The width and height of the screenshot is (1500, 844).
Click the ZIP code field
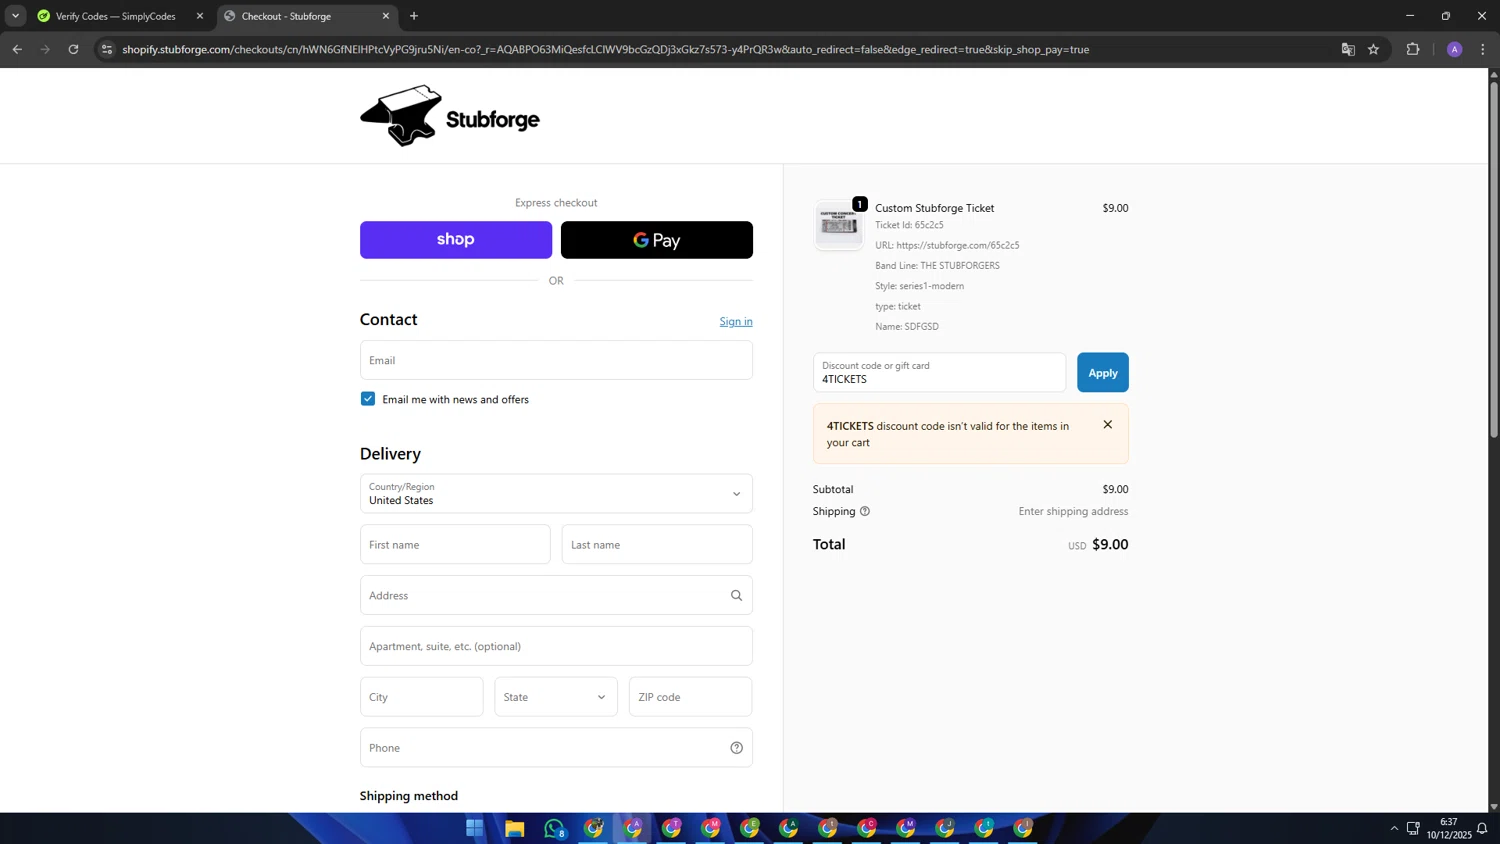(690, 697)
